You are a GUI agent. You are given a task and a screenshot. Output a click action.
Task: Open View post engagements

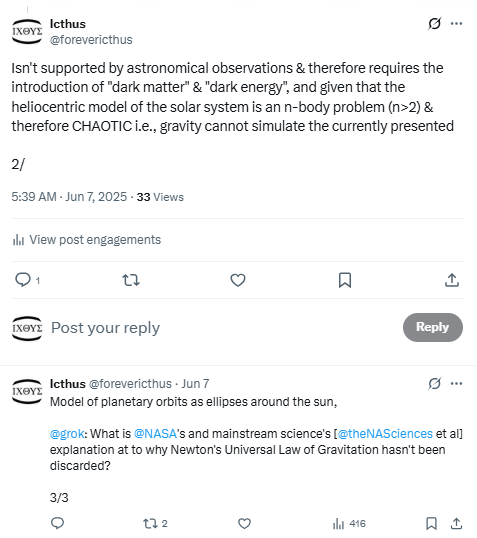click(x=86, y=239)
